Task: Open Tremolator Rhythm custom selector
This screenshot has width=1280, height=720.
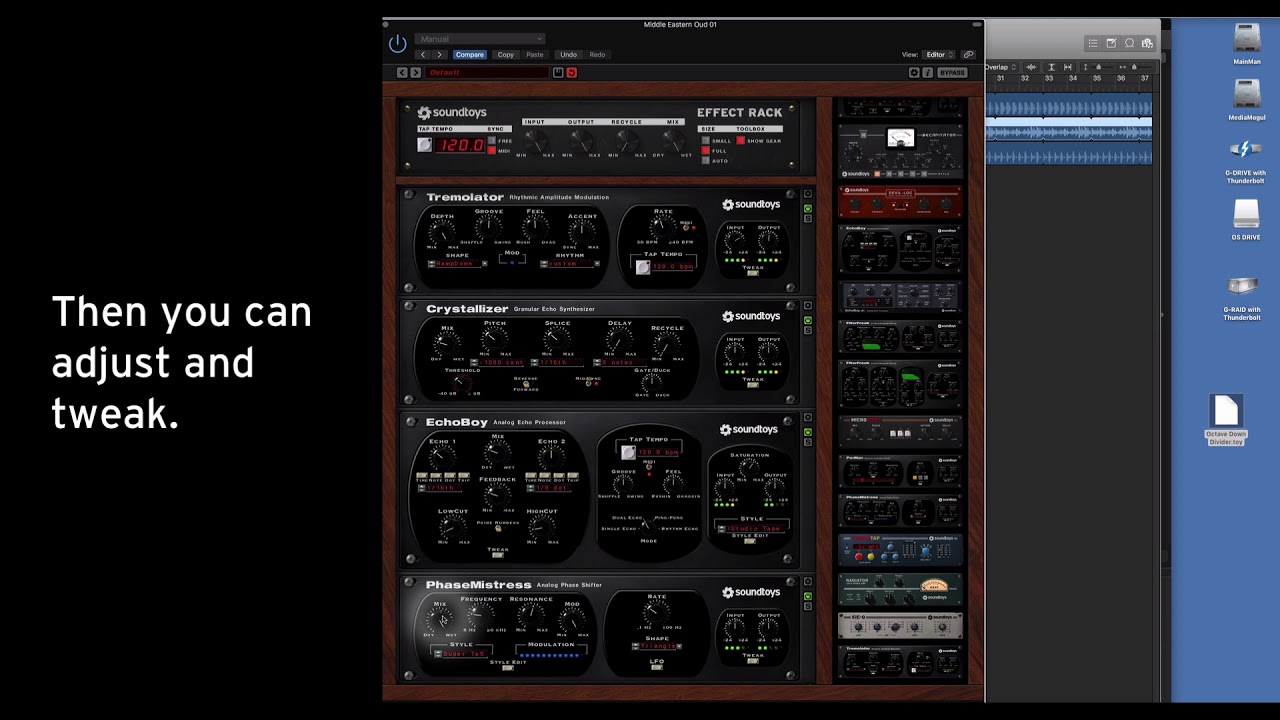Action: tap(572, 264)
